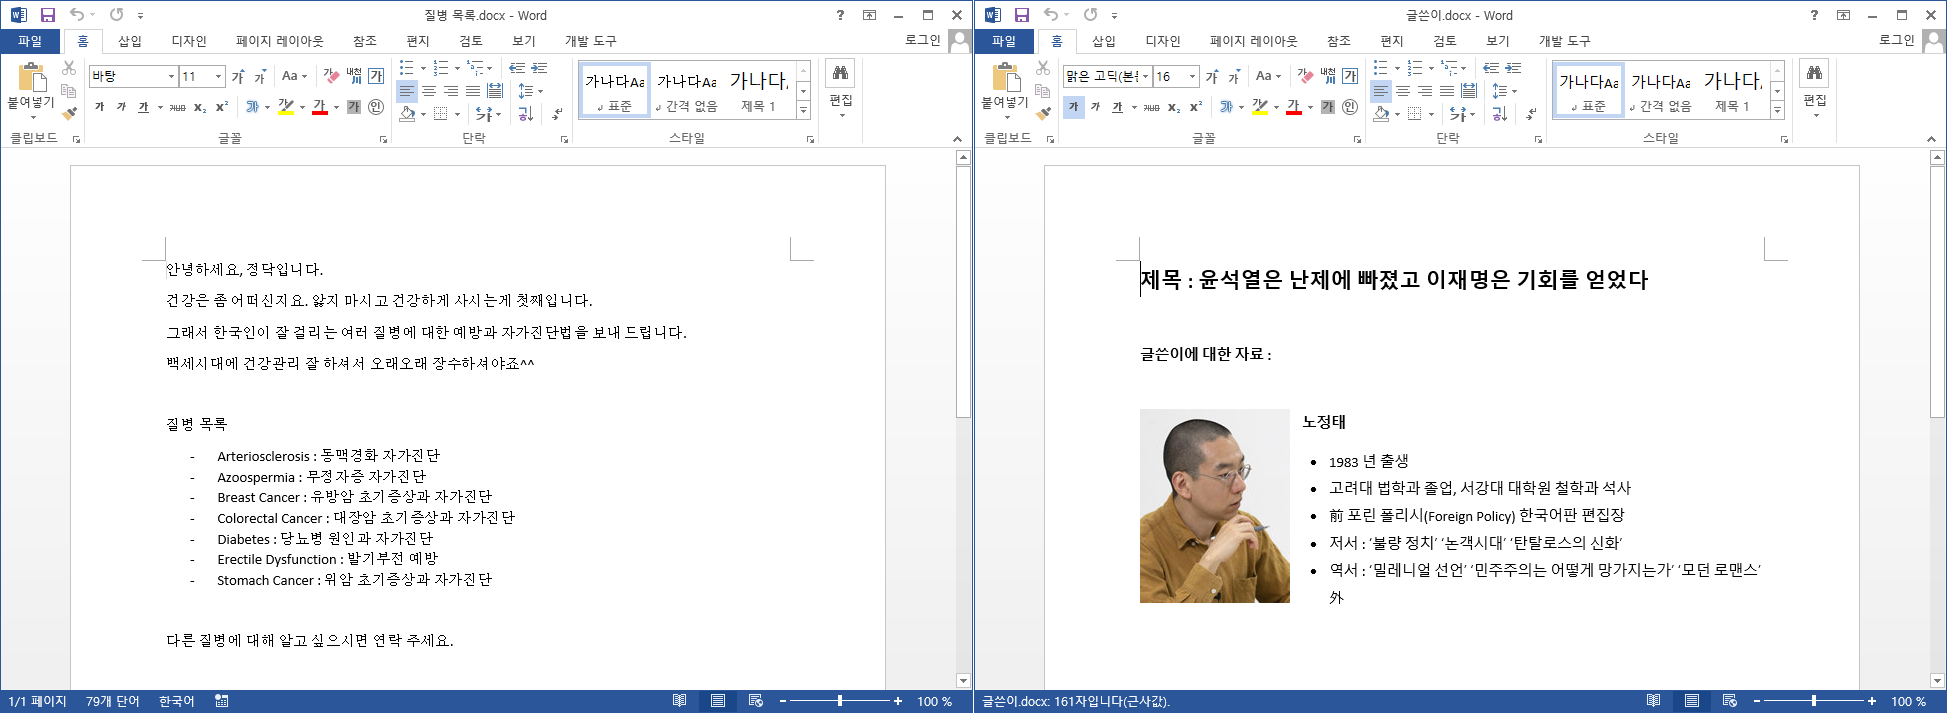
Task: Click Copy icon in right 글쓴이 window
Action: pyautogui.click(x=1043, y=91)
